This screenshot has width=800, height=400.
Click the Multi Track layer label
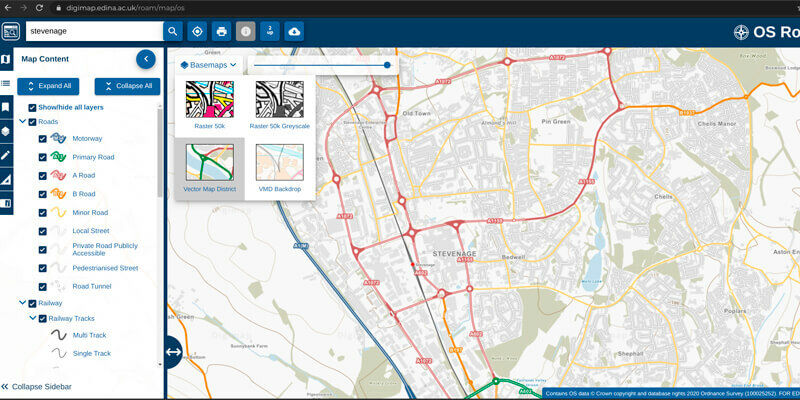coord(90,335)
